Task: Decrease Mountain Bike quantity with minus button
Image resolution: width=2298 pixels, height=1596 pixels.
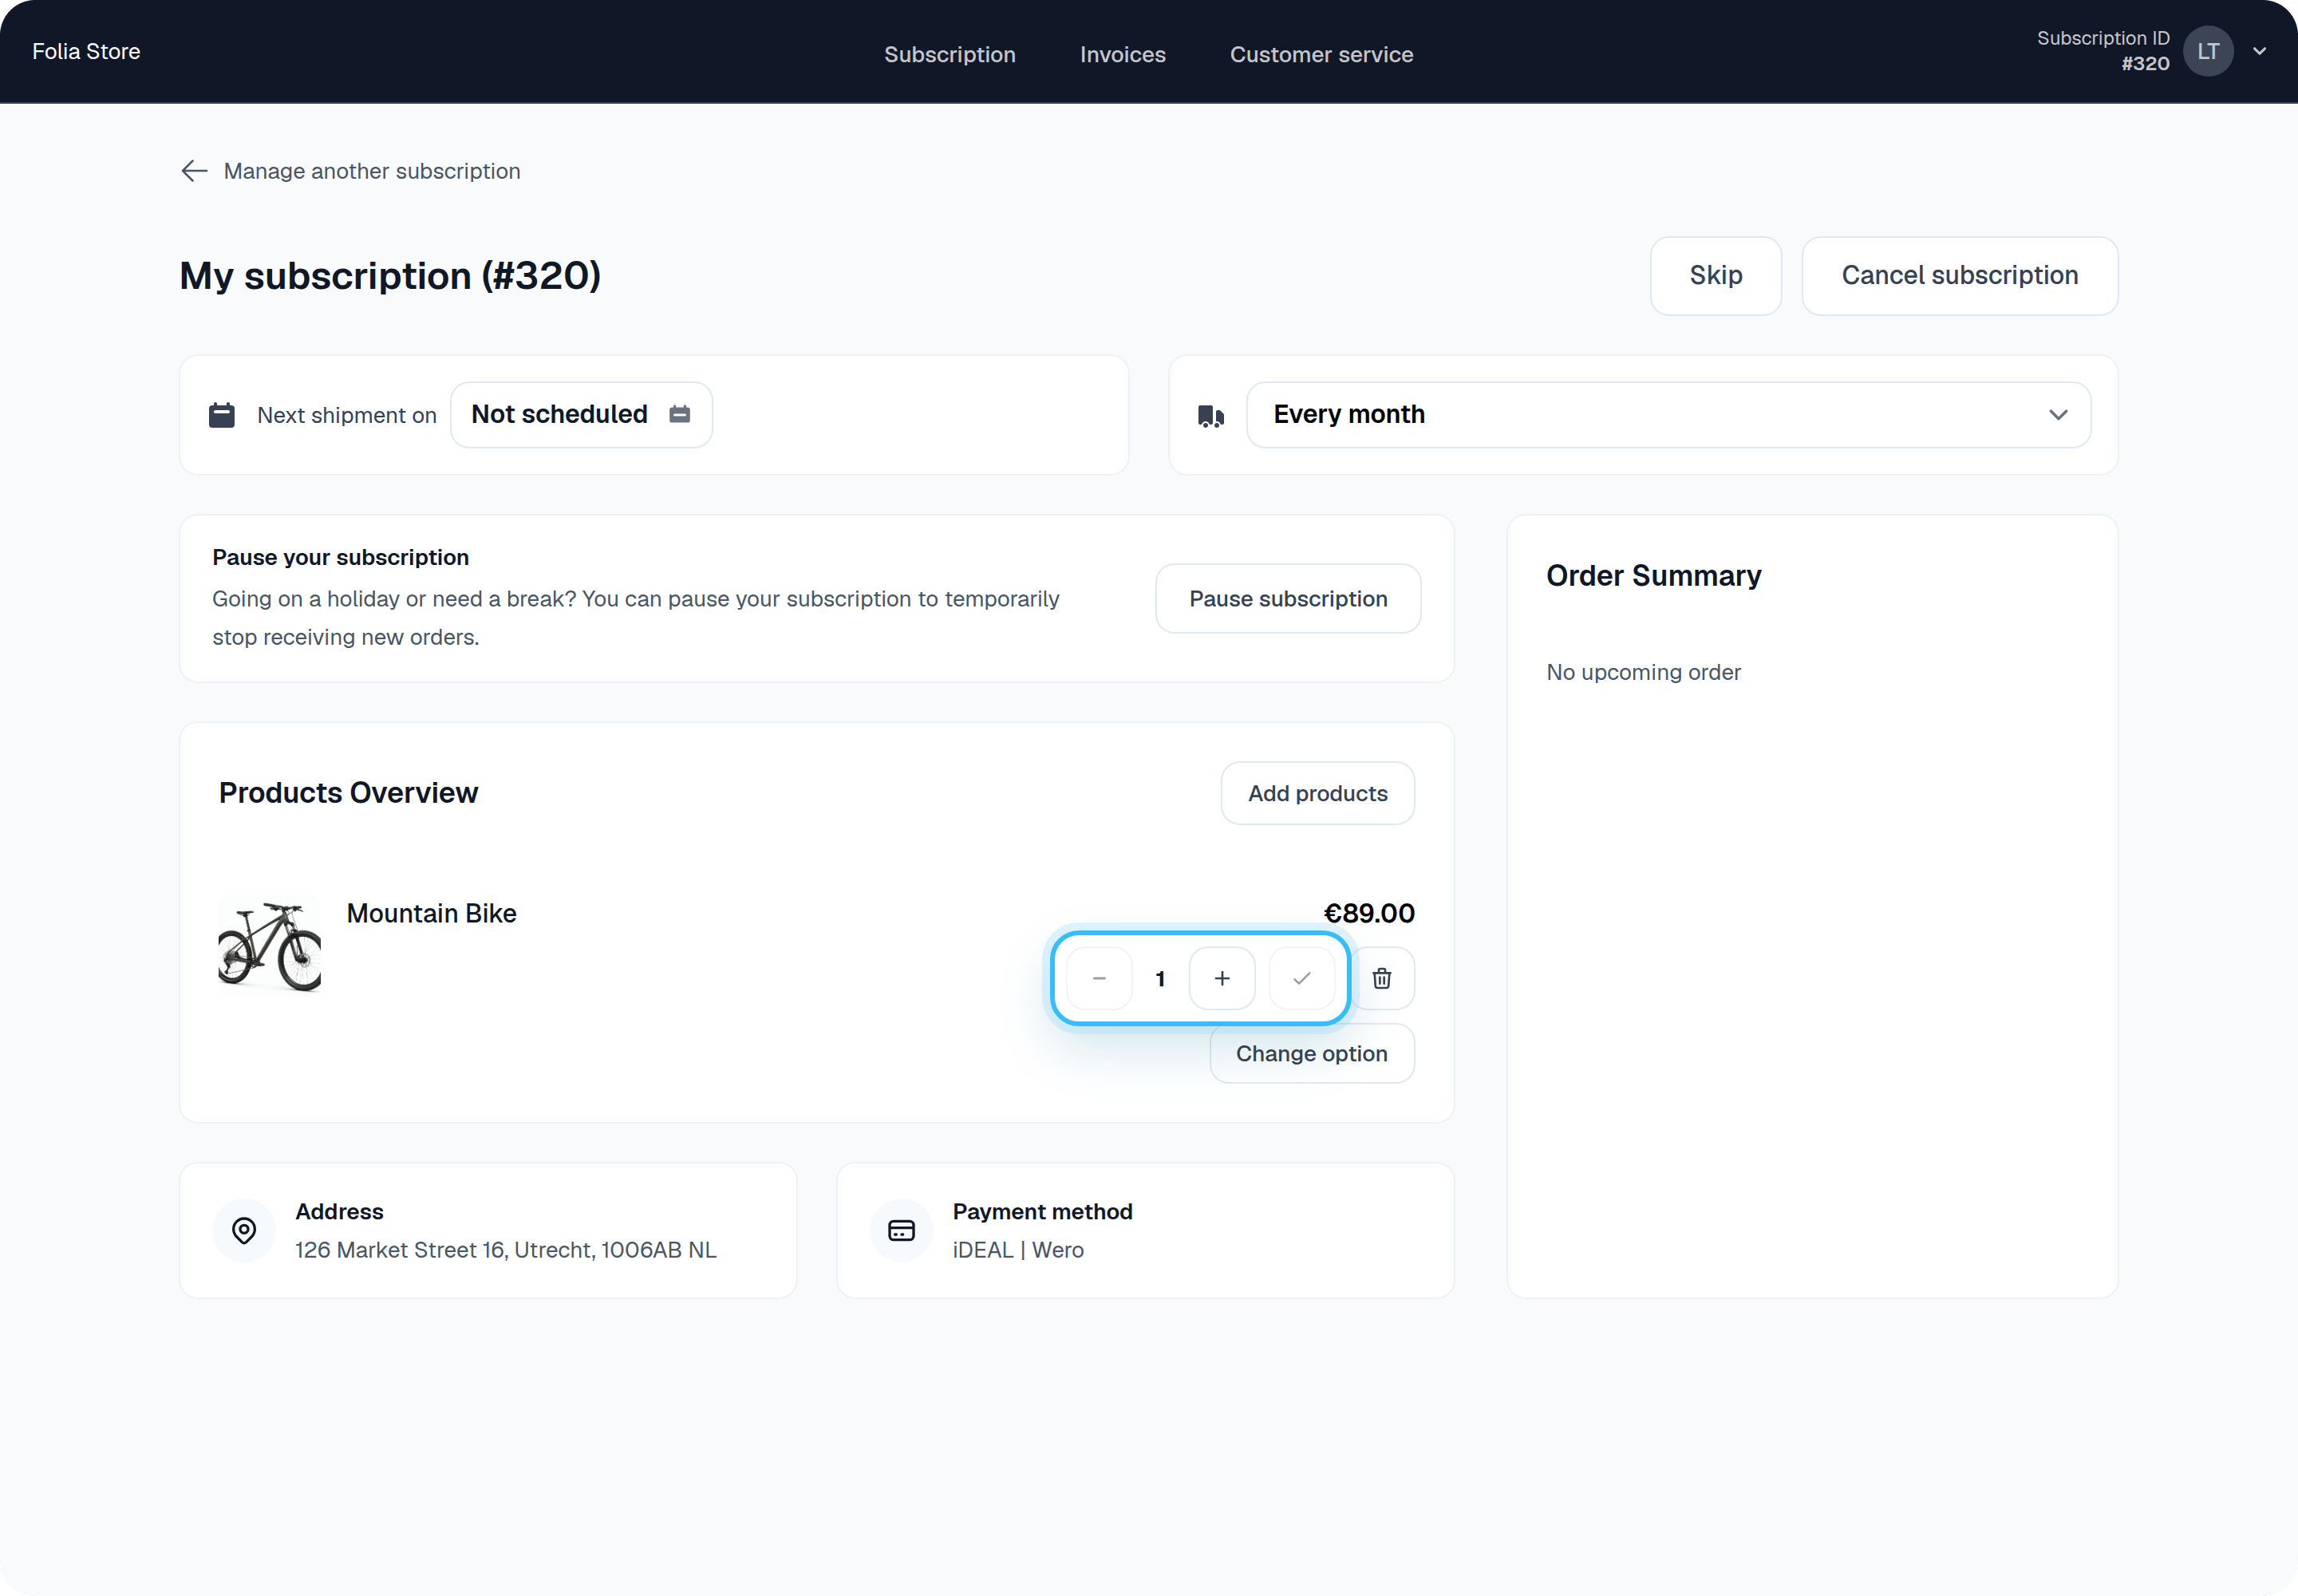Action: (1099, 978)
